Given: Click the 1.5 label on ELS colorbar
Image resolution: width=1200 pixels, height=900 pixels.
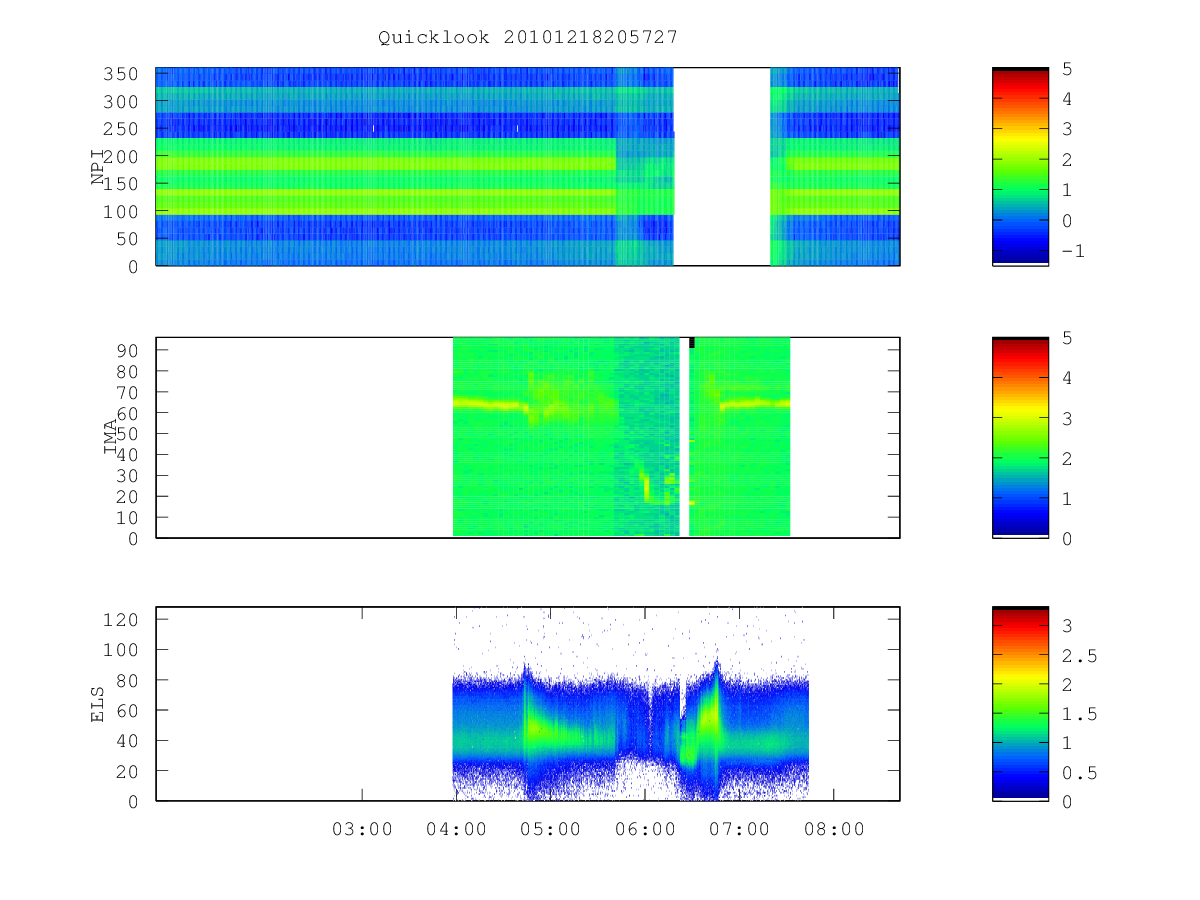Looking at the screenshot, I should point(1078,713).
